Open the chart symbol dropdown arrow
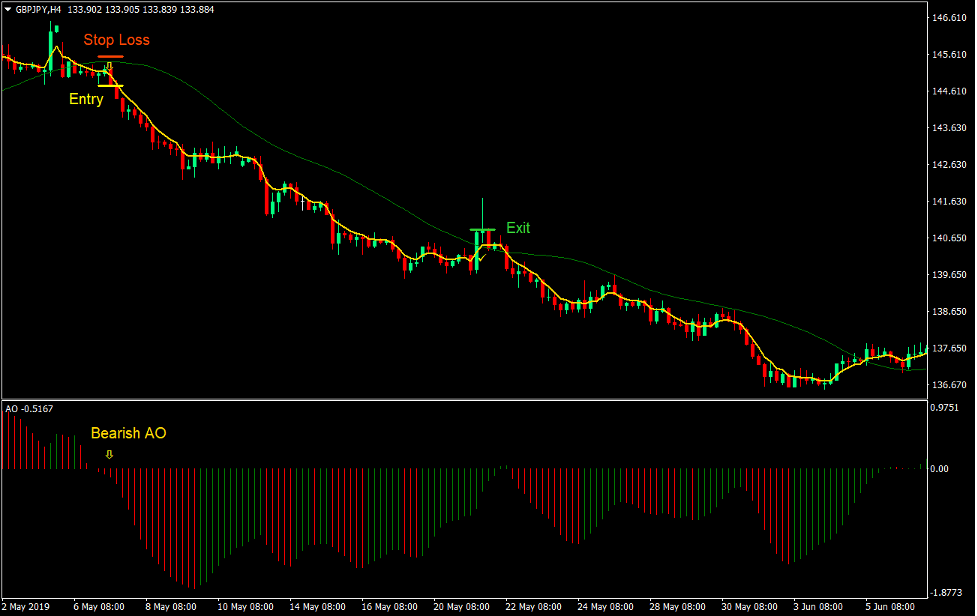 click(x=8, y=7)
